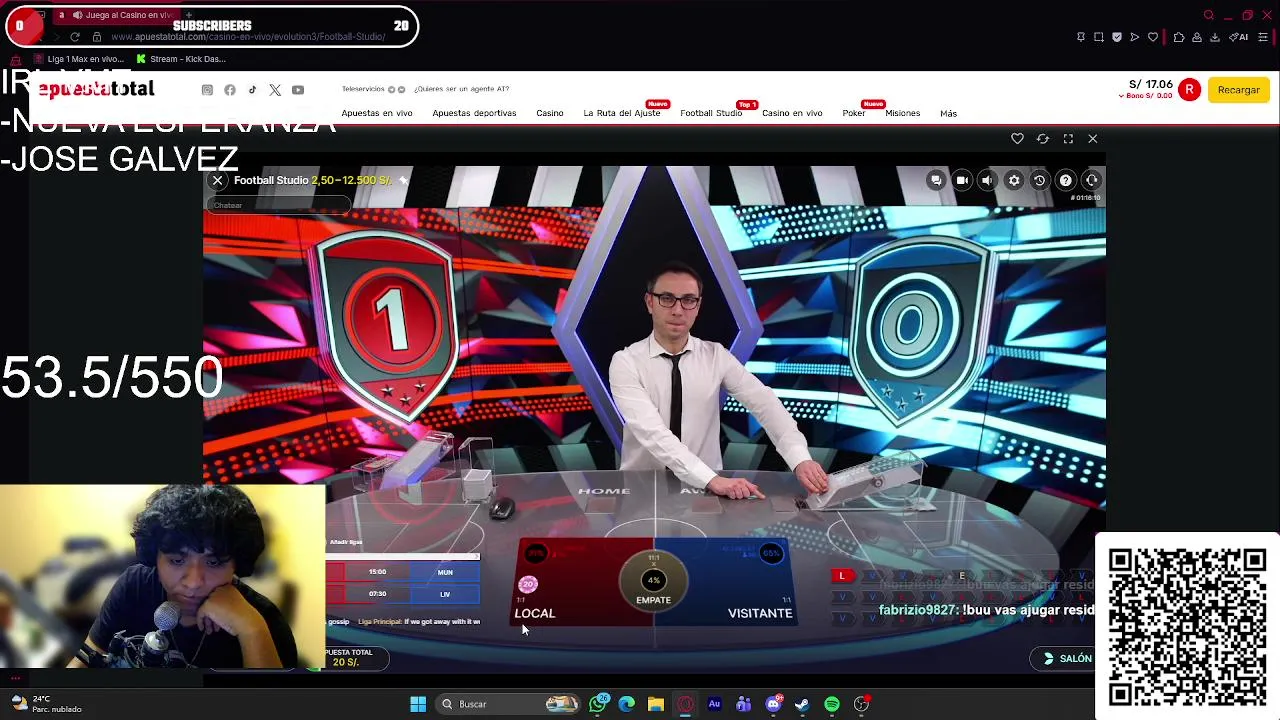The width and height of the screenshot is (1280, 720).
Task: Select the LIV team cell
Action: tap(445, 594)
